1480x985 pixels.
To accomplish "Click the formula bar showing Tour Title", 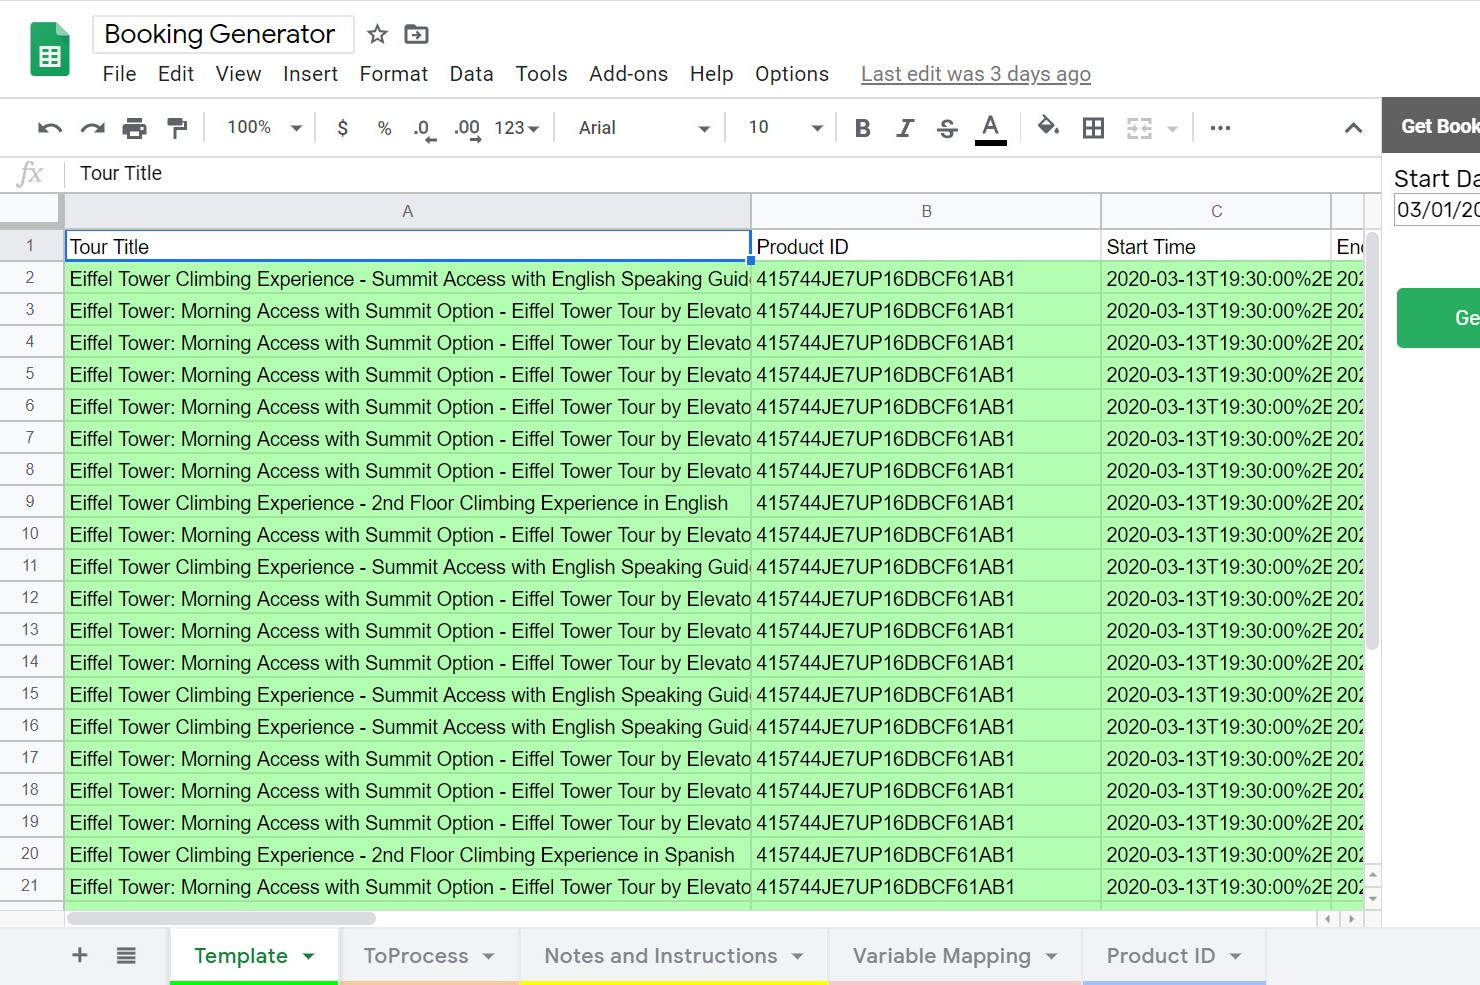I will (x=720, y=174).
